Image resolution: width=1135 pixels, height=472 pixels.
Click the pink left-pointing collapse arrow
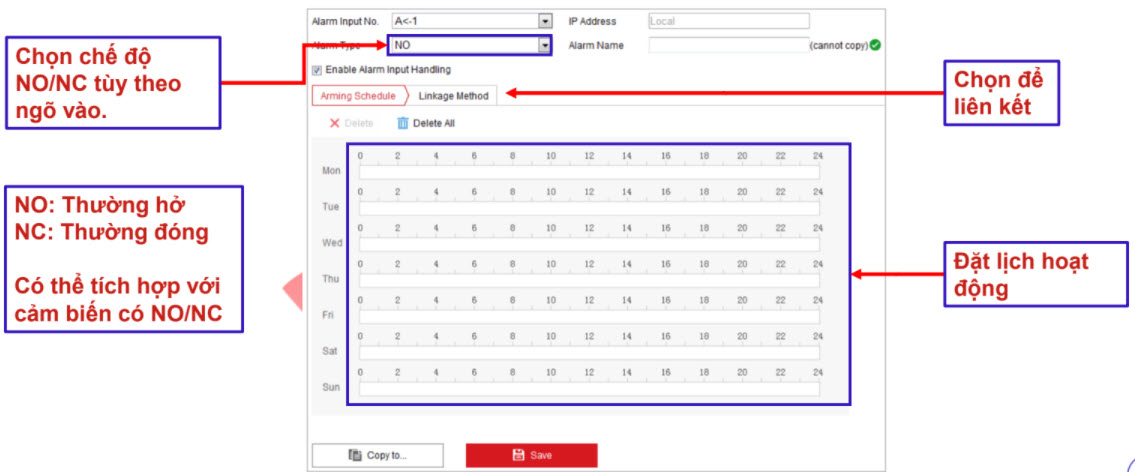point(293,291)
